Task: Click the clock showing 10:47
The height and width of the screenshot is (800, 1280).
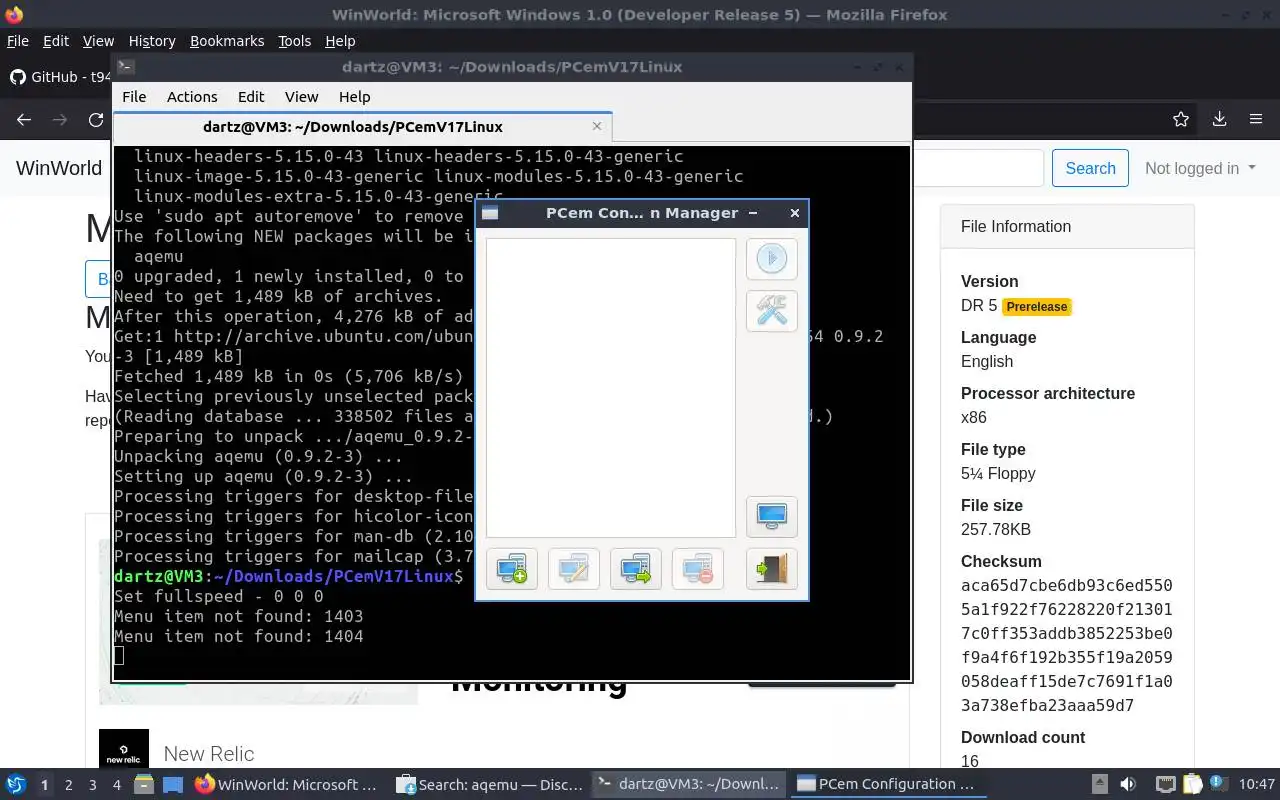Action: pyautogui.click(x=1257, y=785)
